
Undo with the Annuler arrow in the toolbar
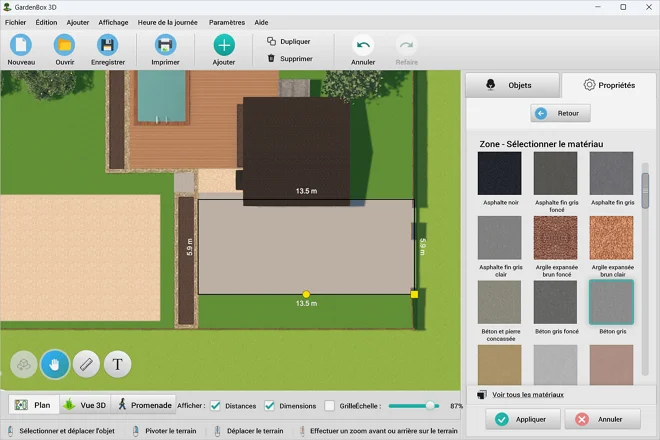point(363,45)
